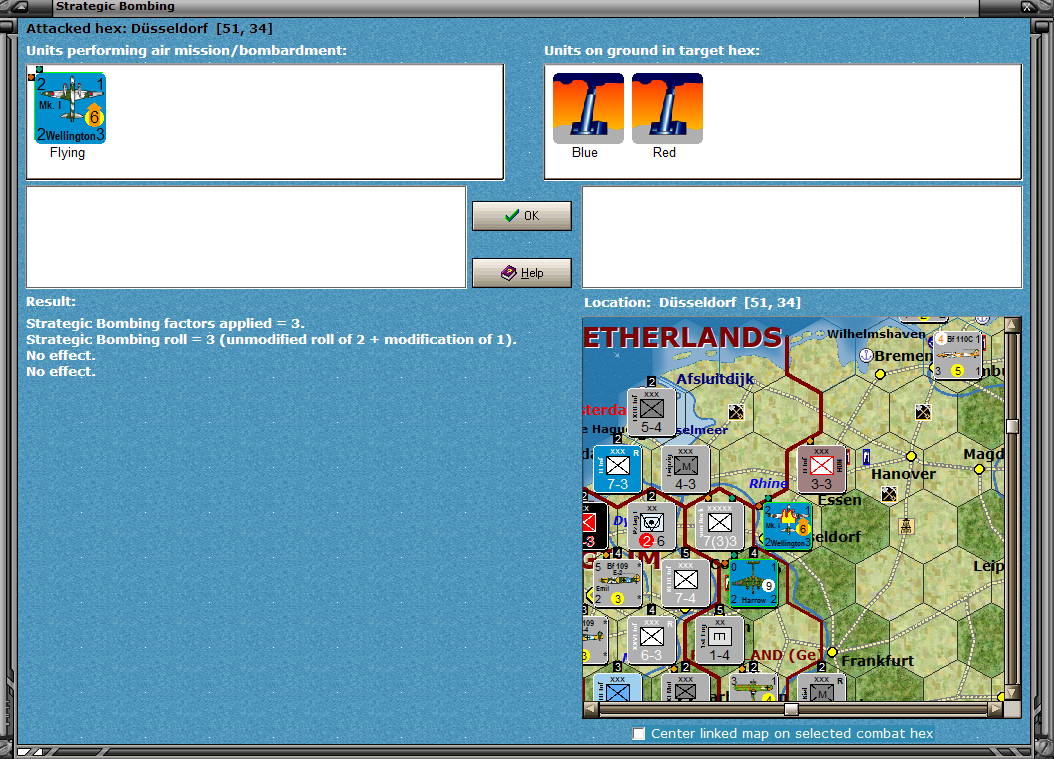The width and height of the screenshot is (1054, 759).
Task: Select the flying Wellington bomber unit counter
Action: pos(70,108)
